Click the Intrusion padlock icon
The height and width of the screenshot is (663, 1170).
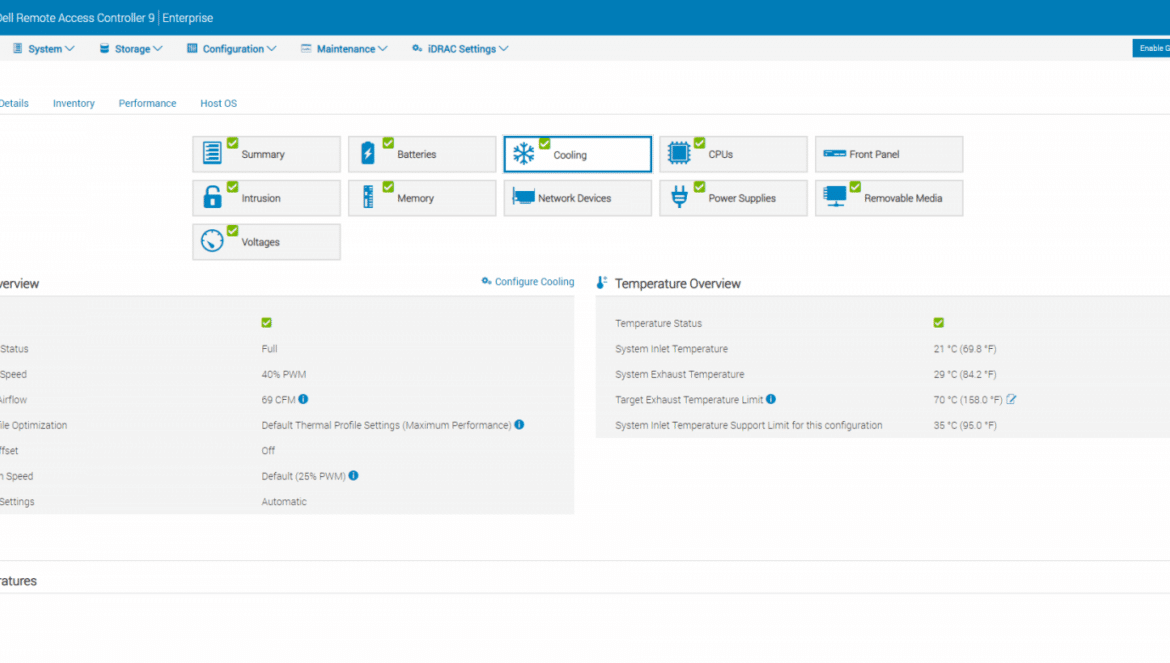coord(212,197)
